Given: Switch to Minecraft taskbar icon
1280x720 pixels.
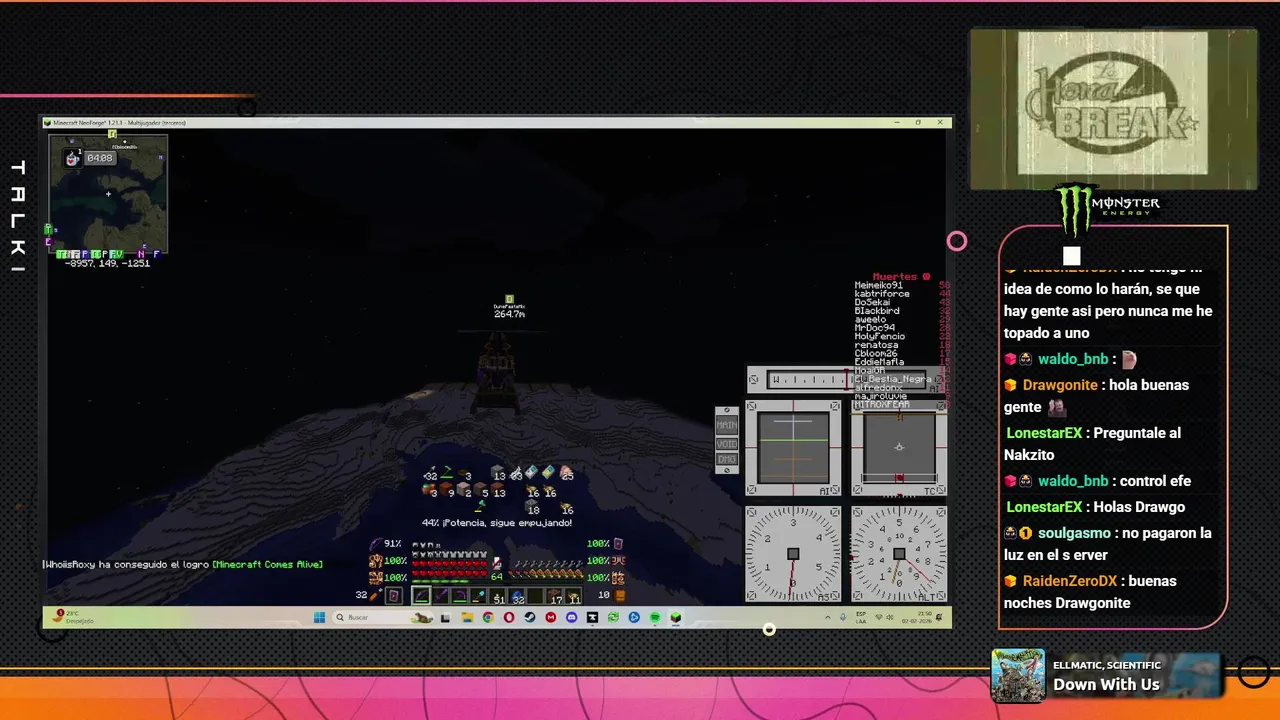Looking at the screenshot, I should tap(675, 617).
